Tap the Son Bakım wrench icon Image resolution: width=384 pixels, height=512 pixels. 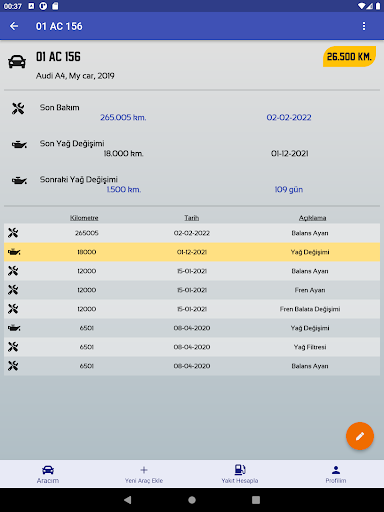point(18,108)
